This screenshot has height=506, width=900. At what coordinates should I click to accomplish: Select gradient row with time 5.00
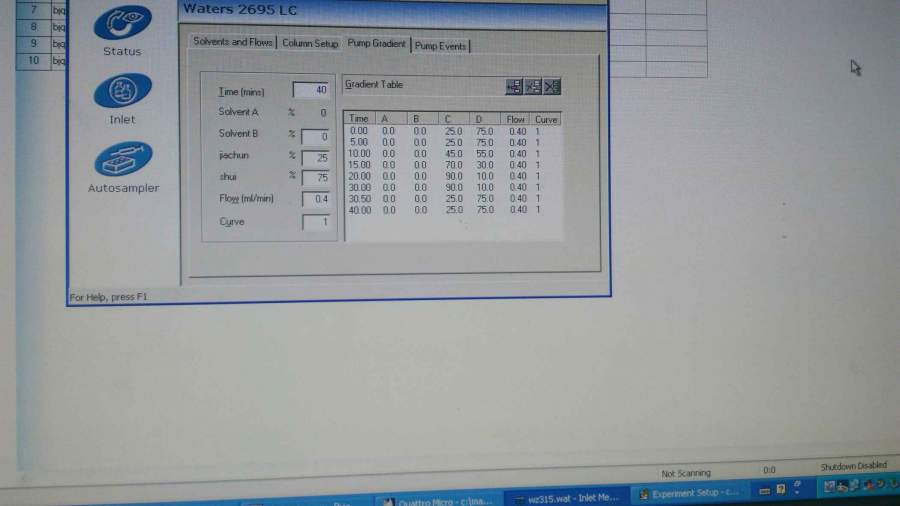point(452,142)
